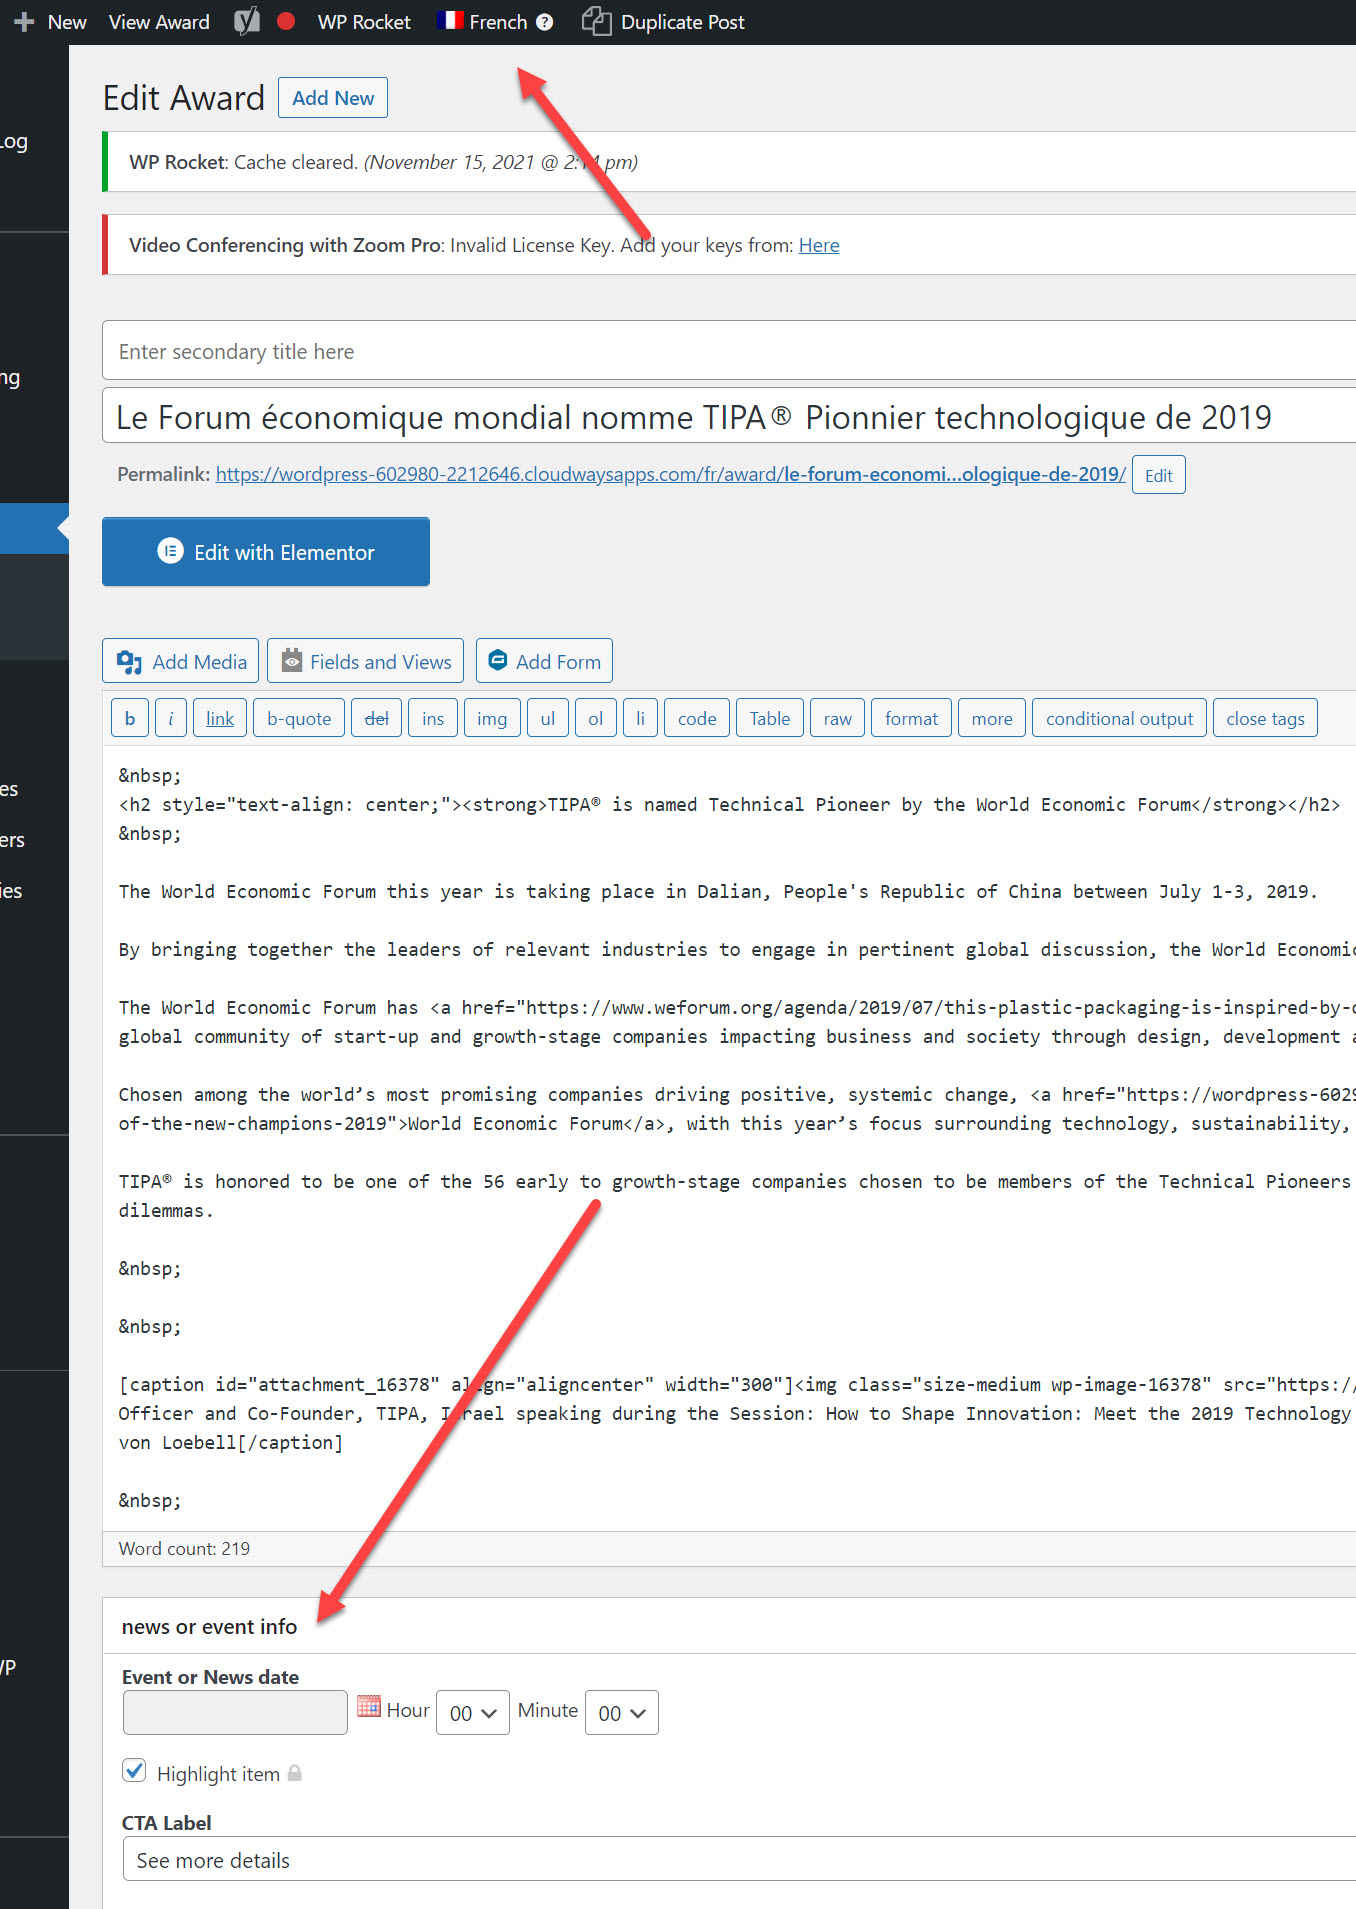
Task: Click the Elementor logo icon
Action: tap(171, 551)
